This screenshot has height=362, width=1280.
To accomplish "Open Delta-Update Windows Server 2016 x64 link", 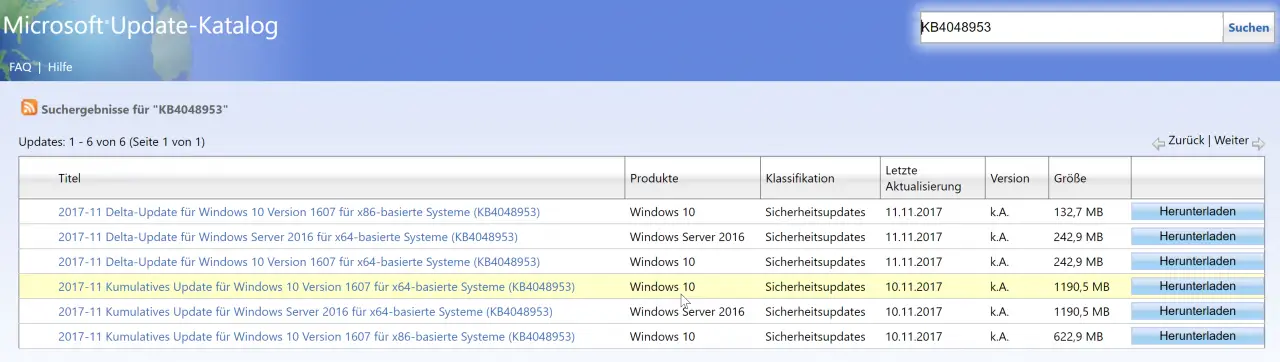I will tap(288, 237).
